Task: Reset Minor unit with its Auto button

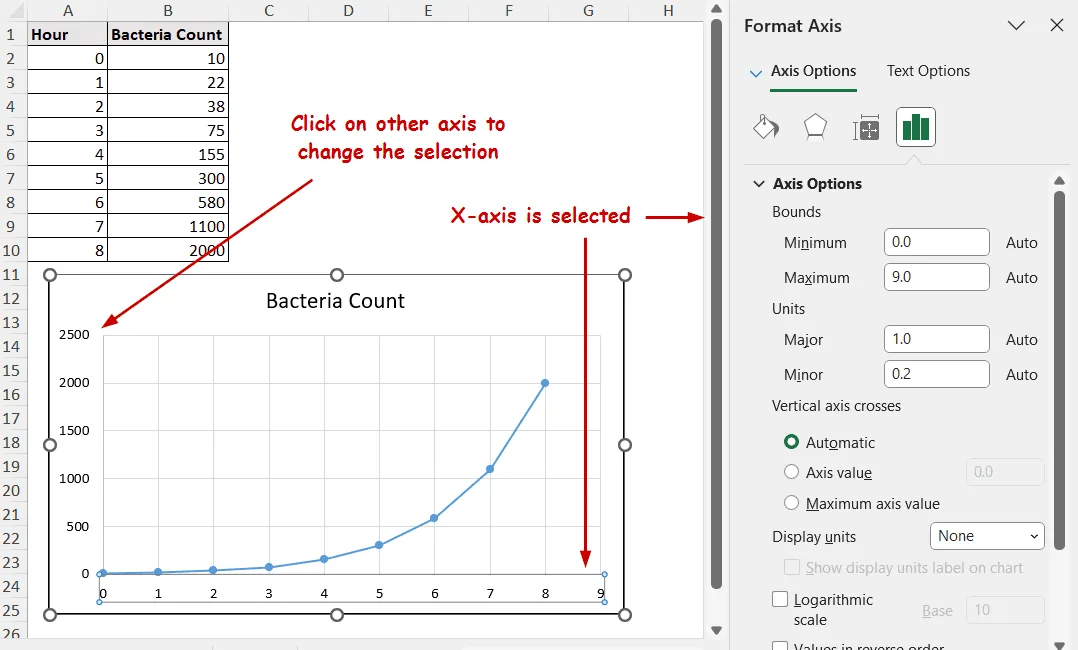Action: (x=1022, y=375)
